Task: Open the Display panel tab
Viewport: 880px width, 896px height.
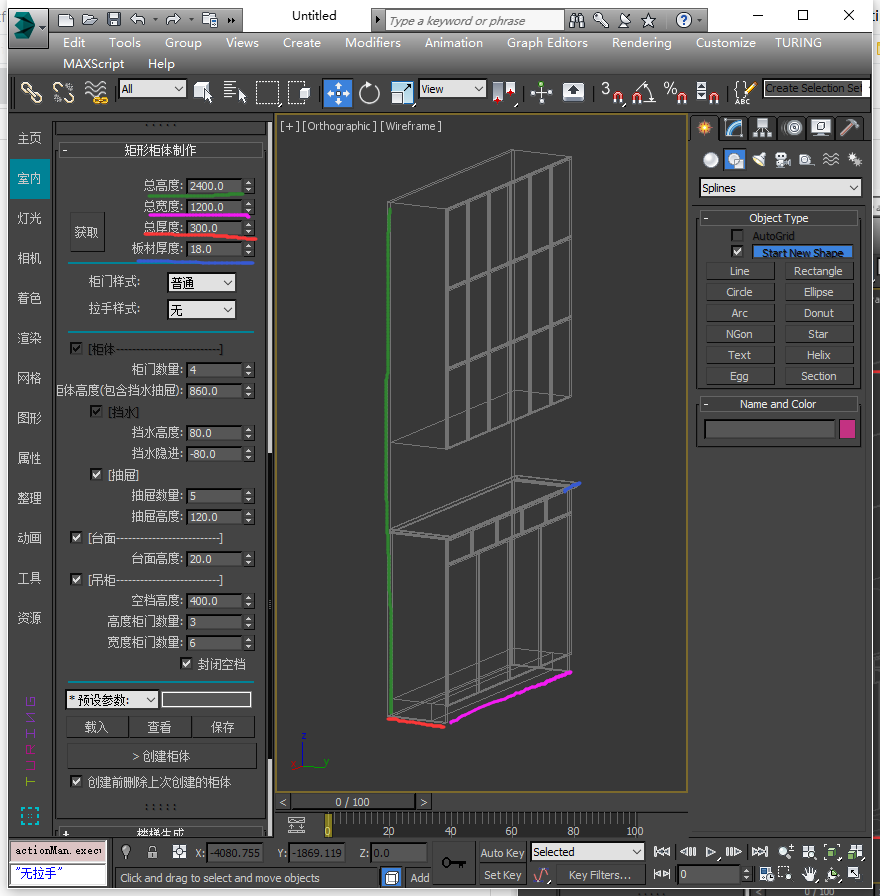Action: tap(821, 128)
